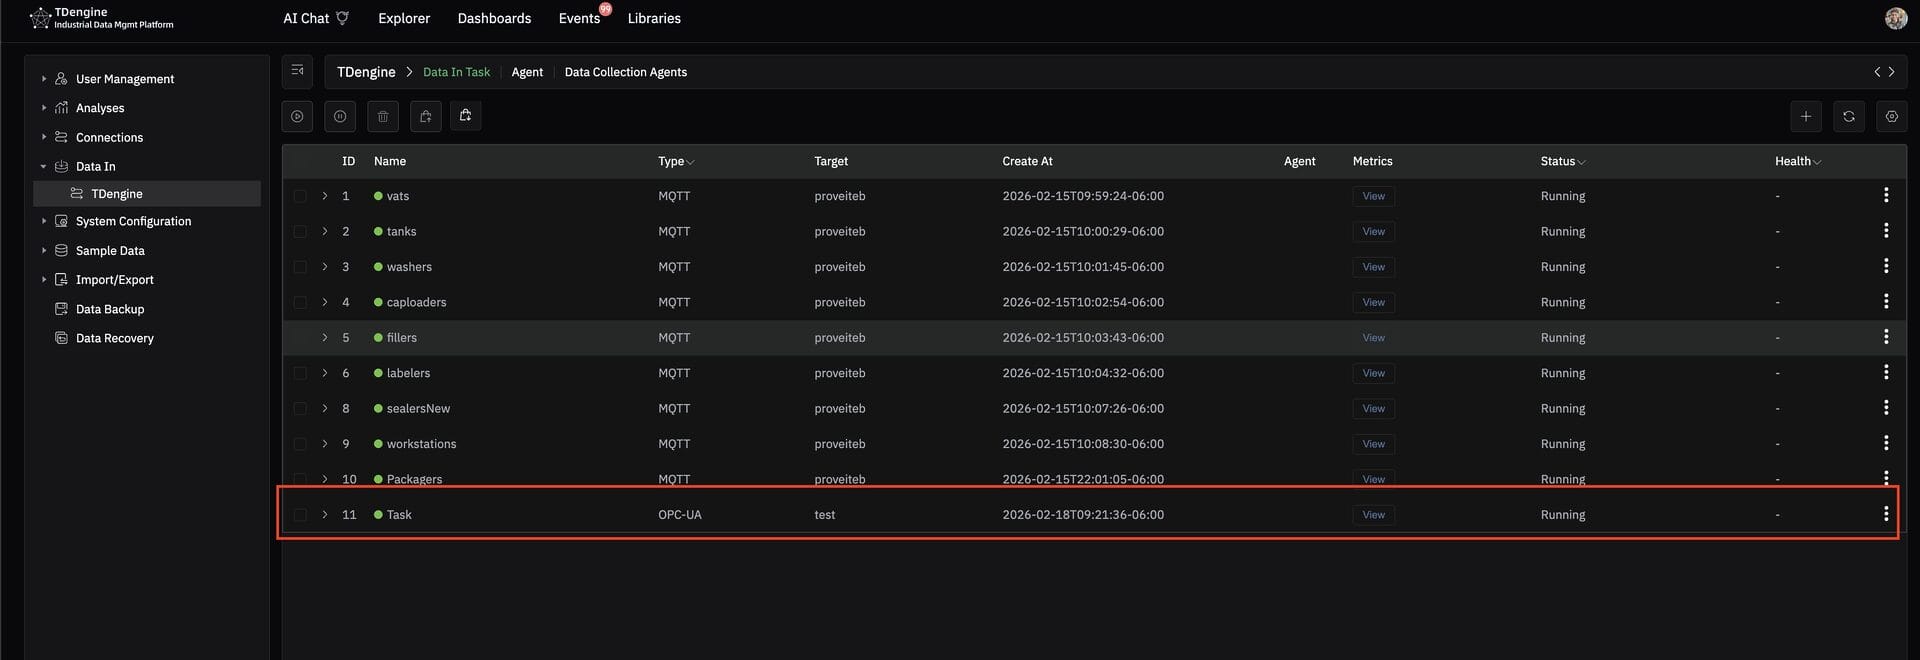Click the start task (play) toolbar icon
Image resolution: width=1920 pixels, height=660 pixels.
click(x=297, y=117)
